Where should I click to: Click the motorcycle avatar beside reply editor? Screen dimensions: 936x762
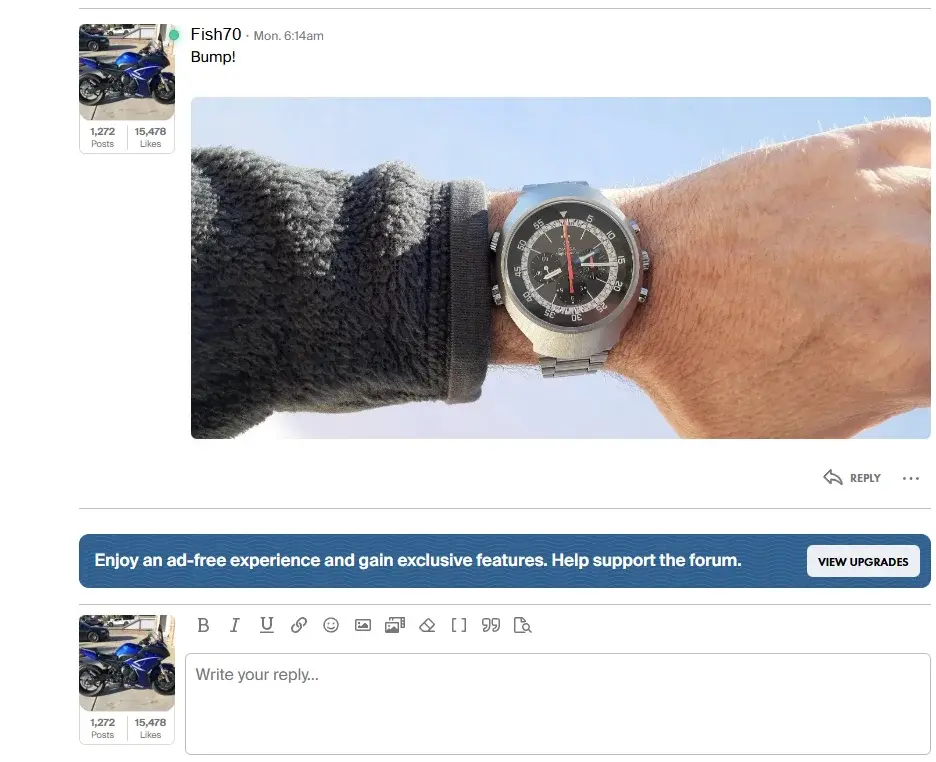pos(127,663)
